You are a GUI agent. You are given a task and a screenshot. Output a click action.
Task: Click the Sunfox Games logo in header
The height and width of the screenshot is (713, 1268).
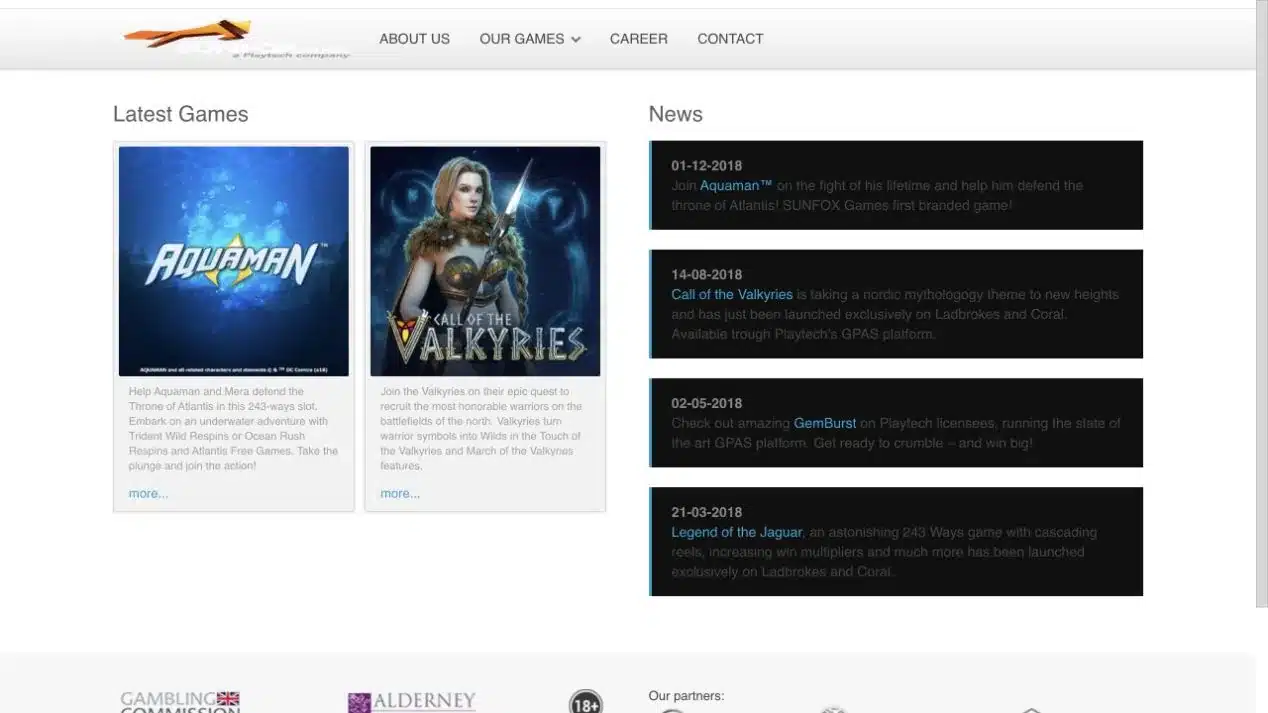pos(237,40)
